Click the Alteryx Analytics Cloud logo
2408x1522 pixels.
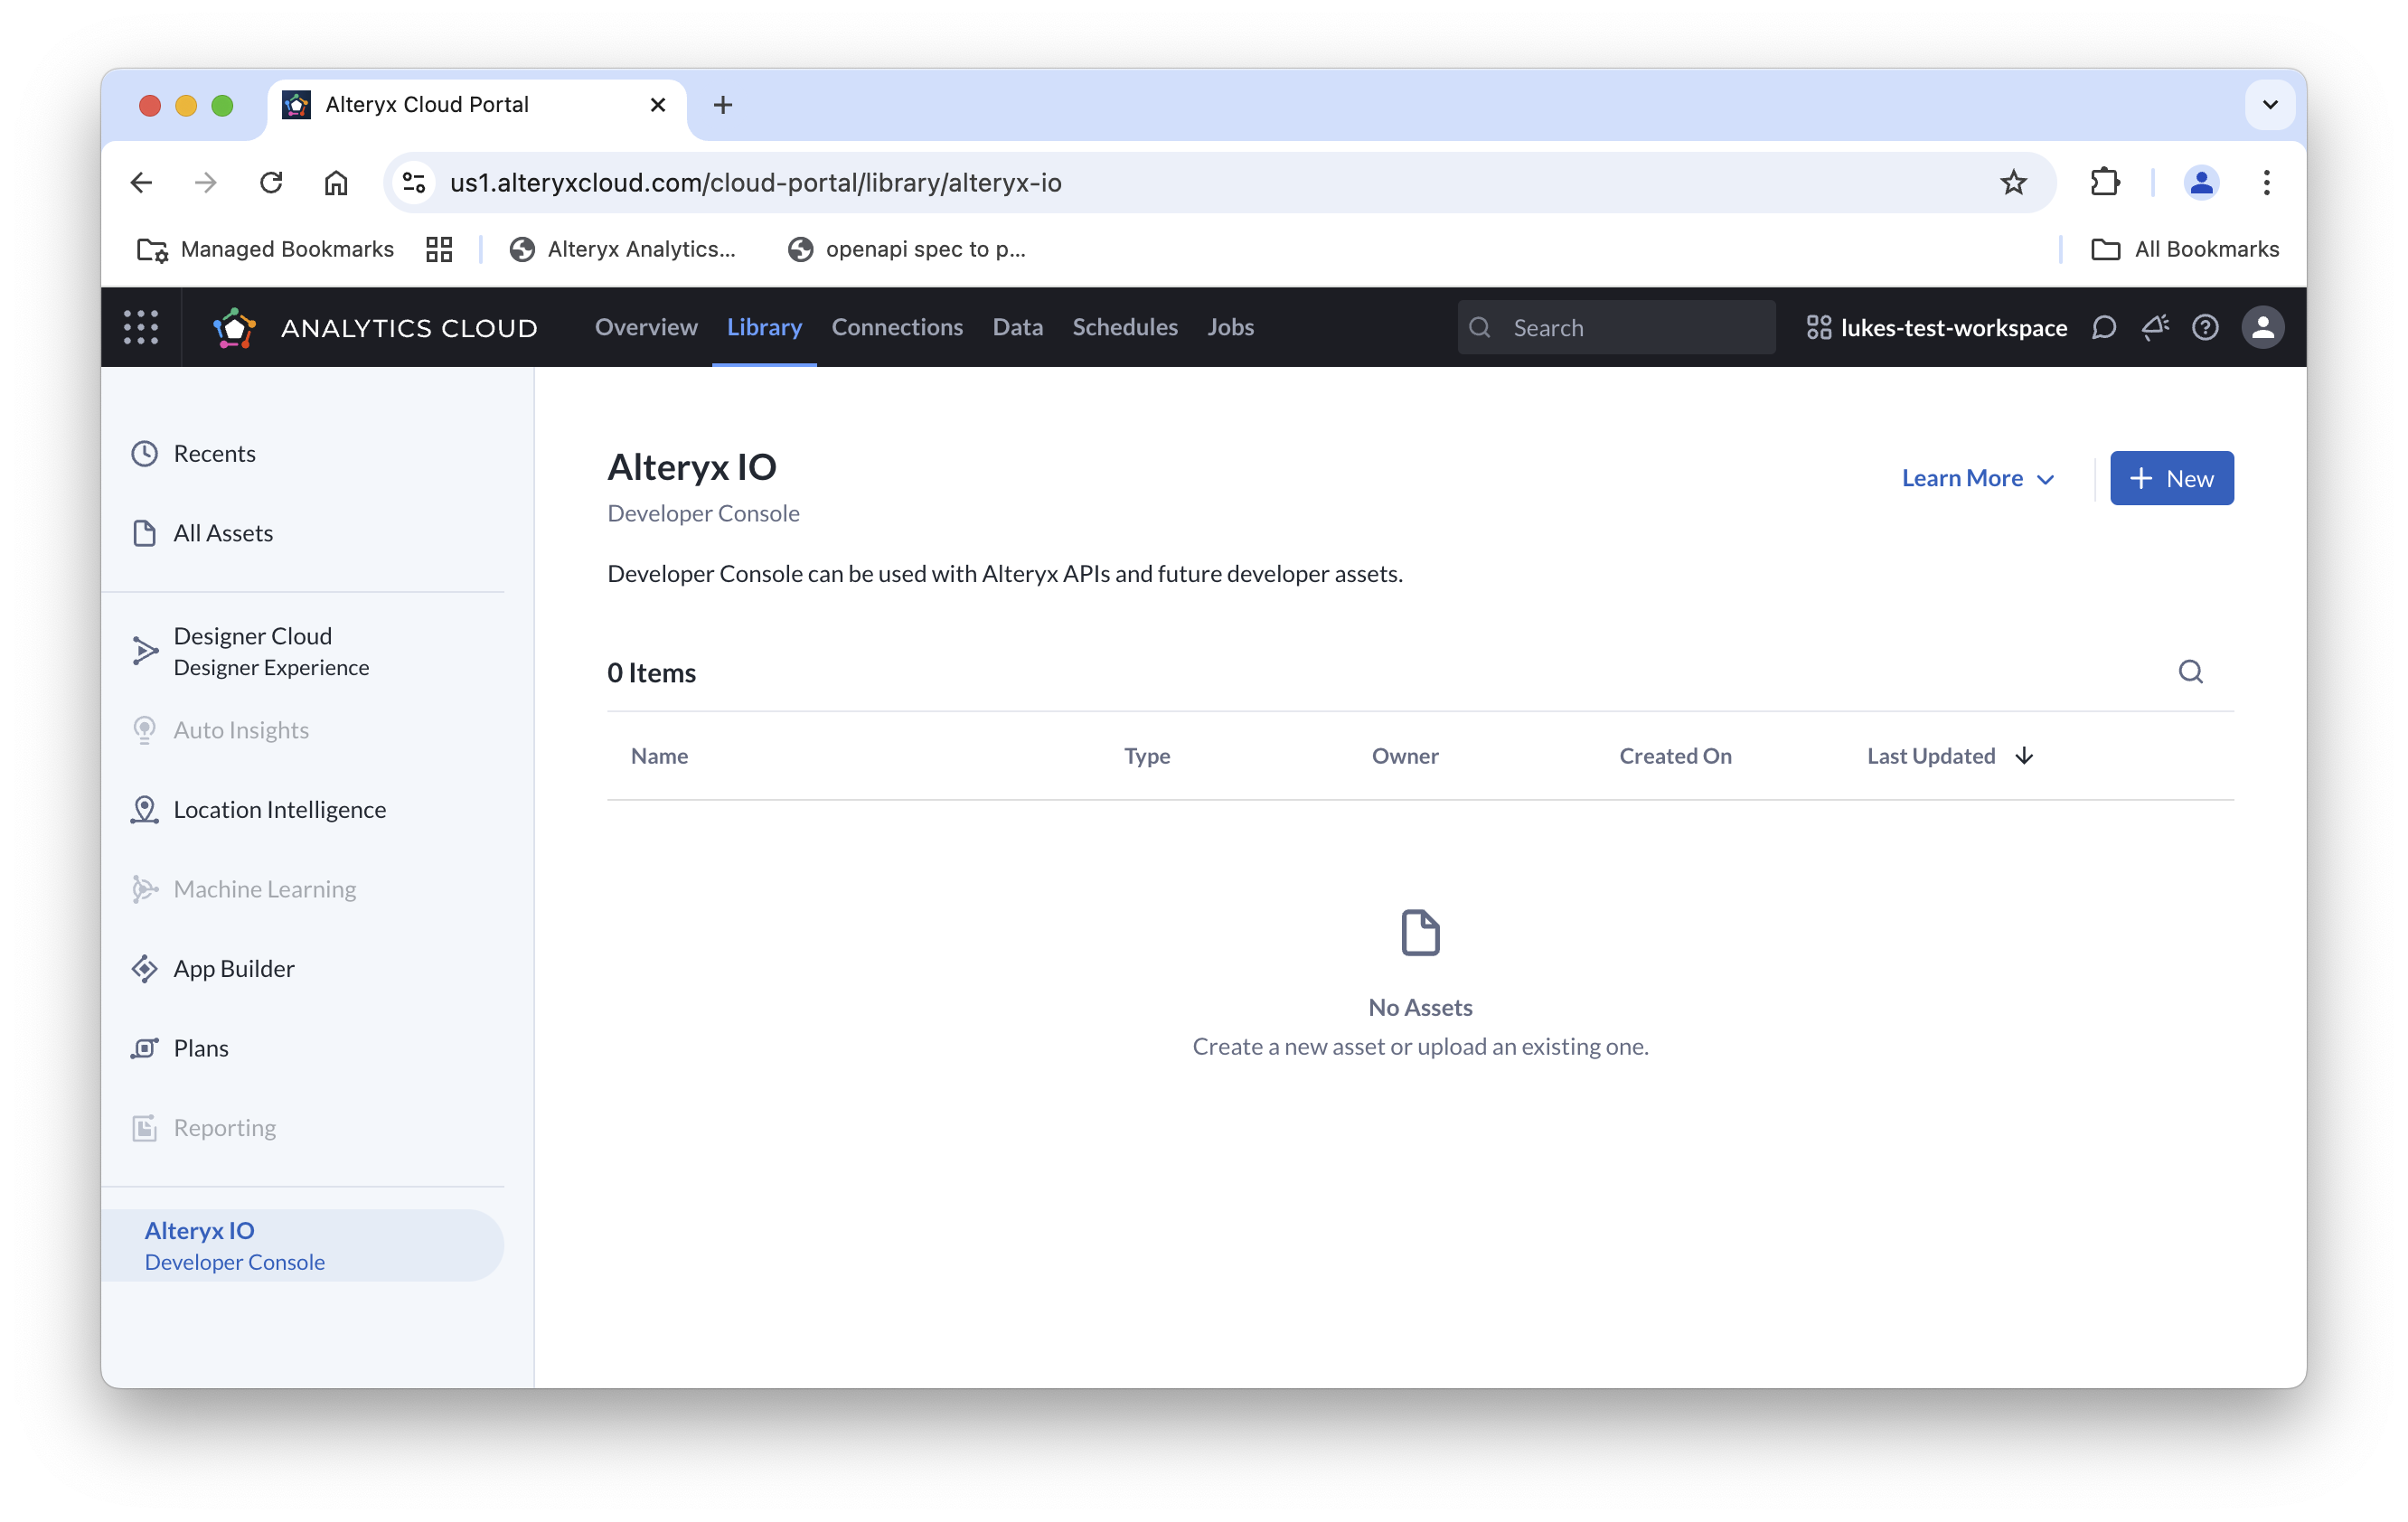click(235, 327)
